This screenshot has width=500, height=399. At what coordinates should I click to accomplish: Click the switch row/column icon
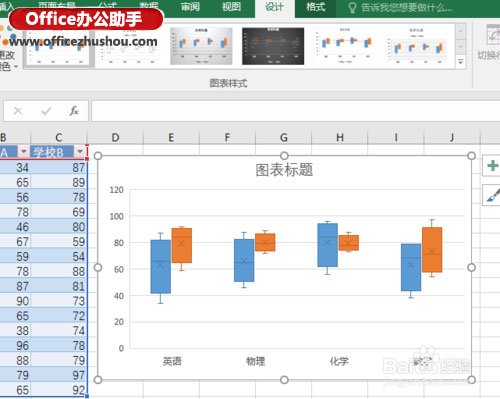(493, 36)
